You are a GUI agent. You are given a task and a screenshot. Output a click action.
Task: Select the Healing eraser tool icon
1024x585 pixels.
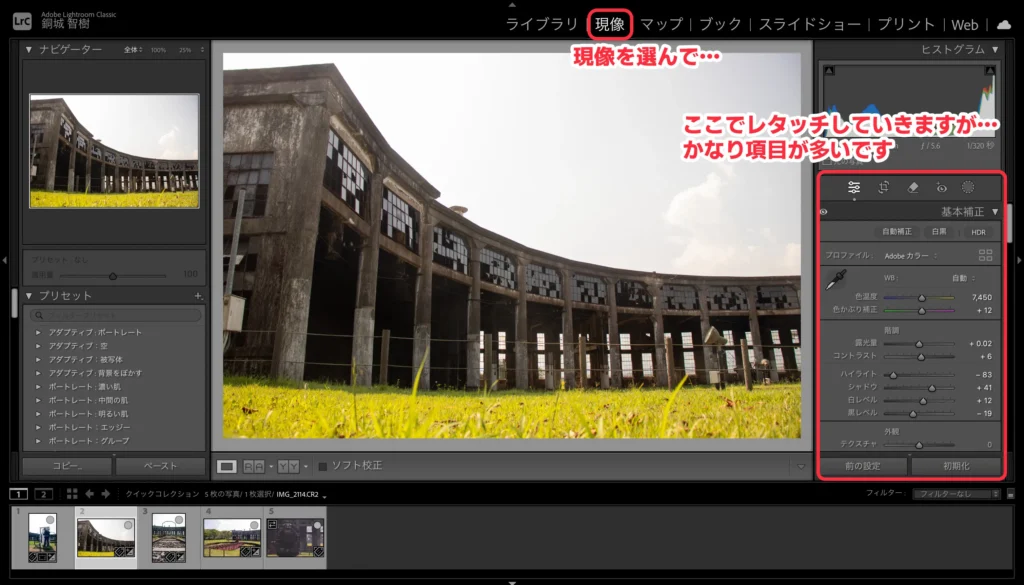[912, 187]
